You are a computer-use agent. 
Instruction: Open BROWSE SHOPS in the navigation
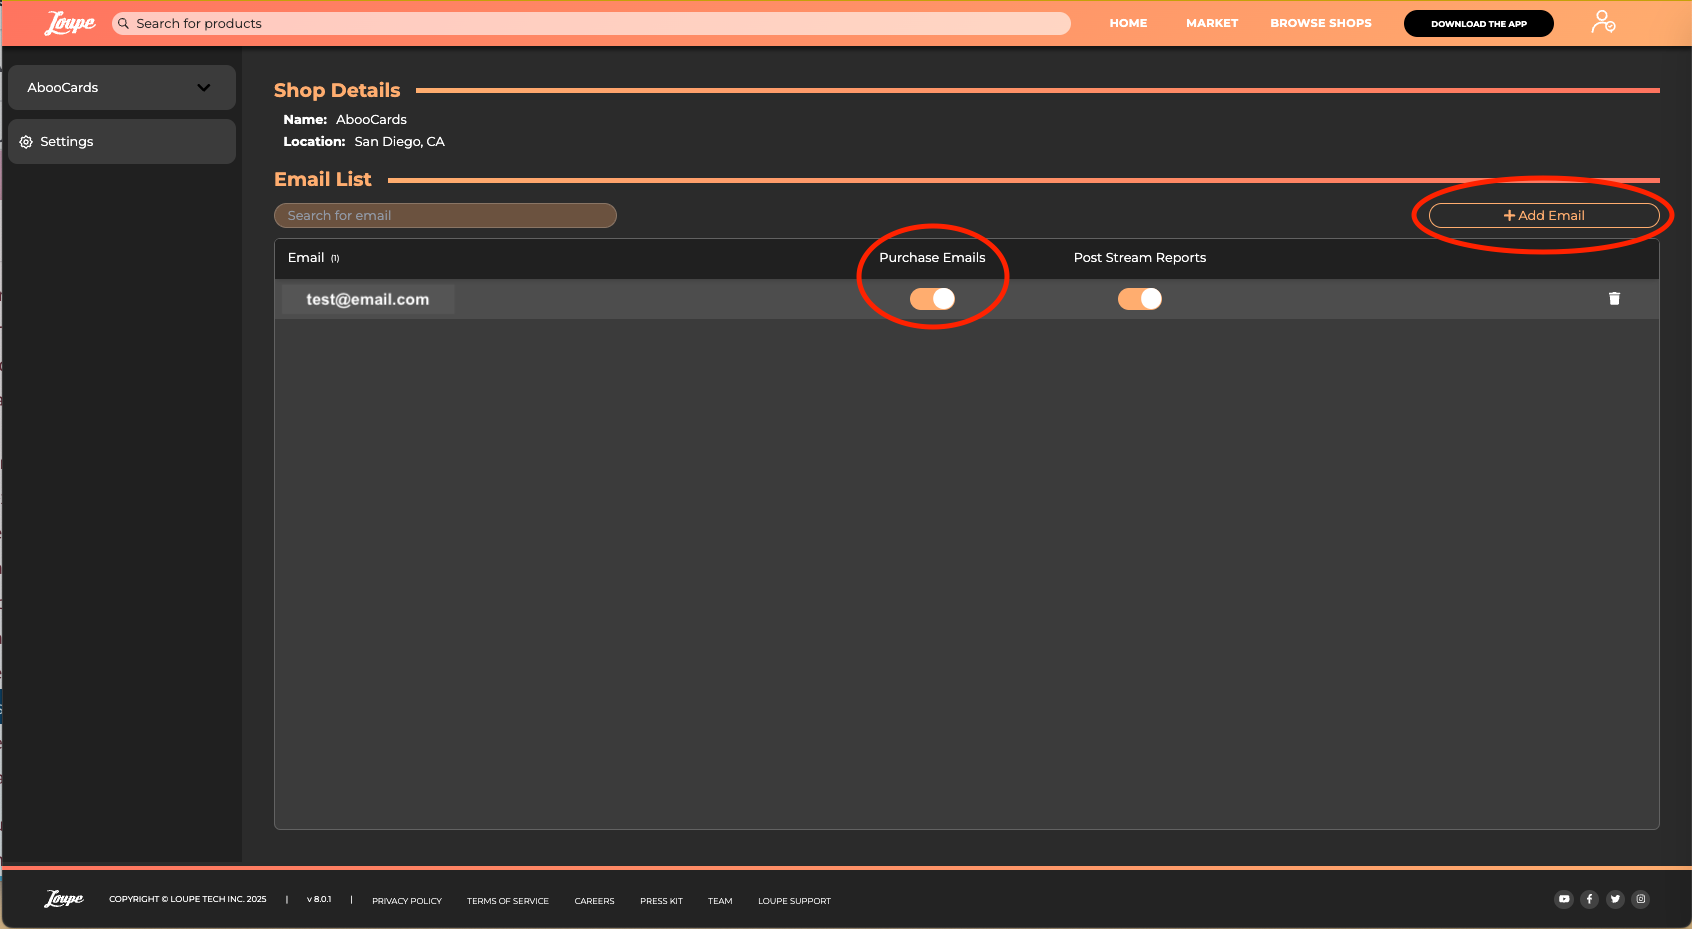(x=1320, y=23)
